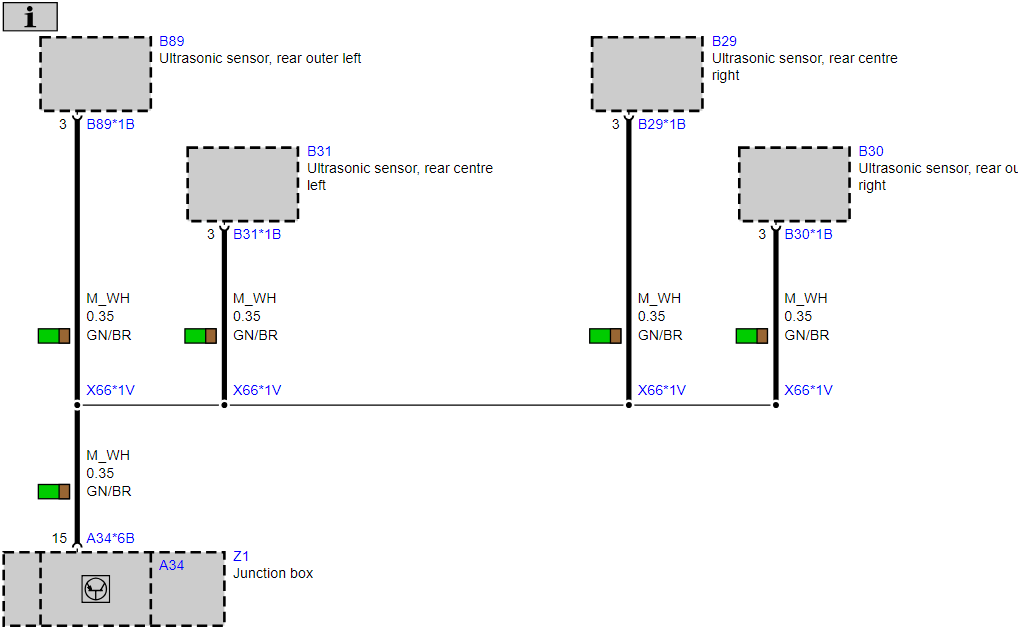Image resolution: width=1018 pixels, height=633 pixels.
Task: Click the M_WH signal label above connector A34*6B
Action: pyautogui.click(x=108, y=456)
